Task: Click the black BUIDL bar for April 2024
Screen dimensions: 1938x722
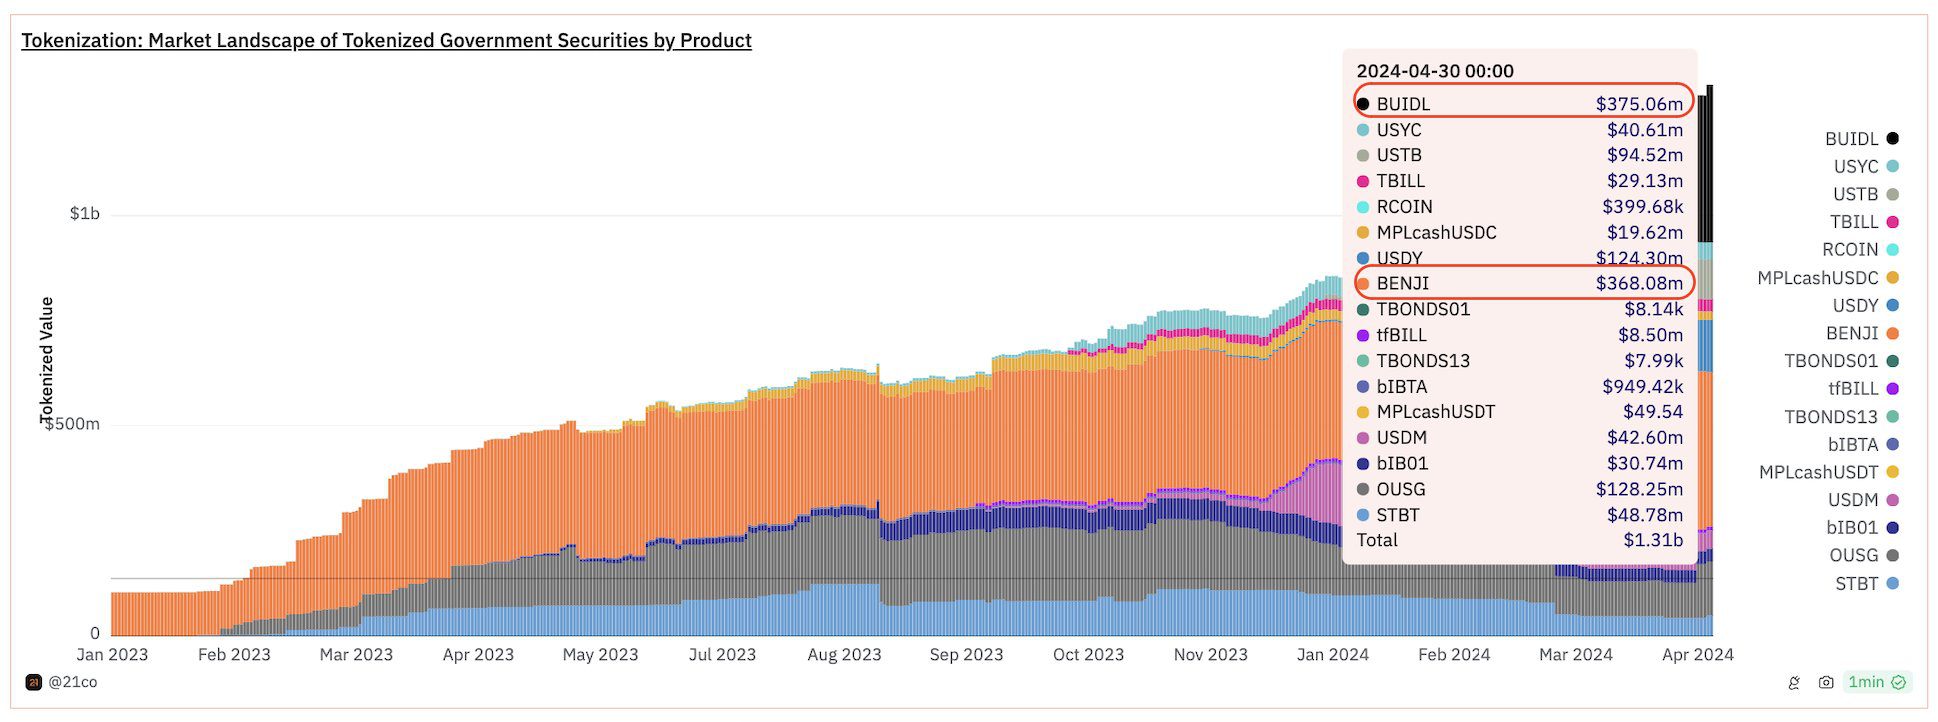Action: (x=1705, y=165)
